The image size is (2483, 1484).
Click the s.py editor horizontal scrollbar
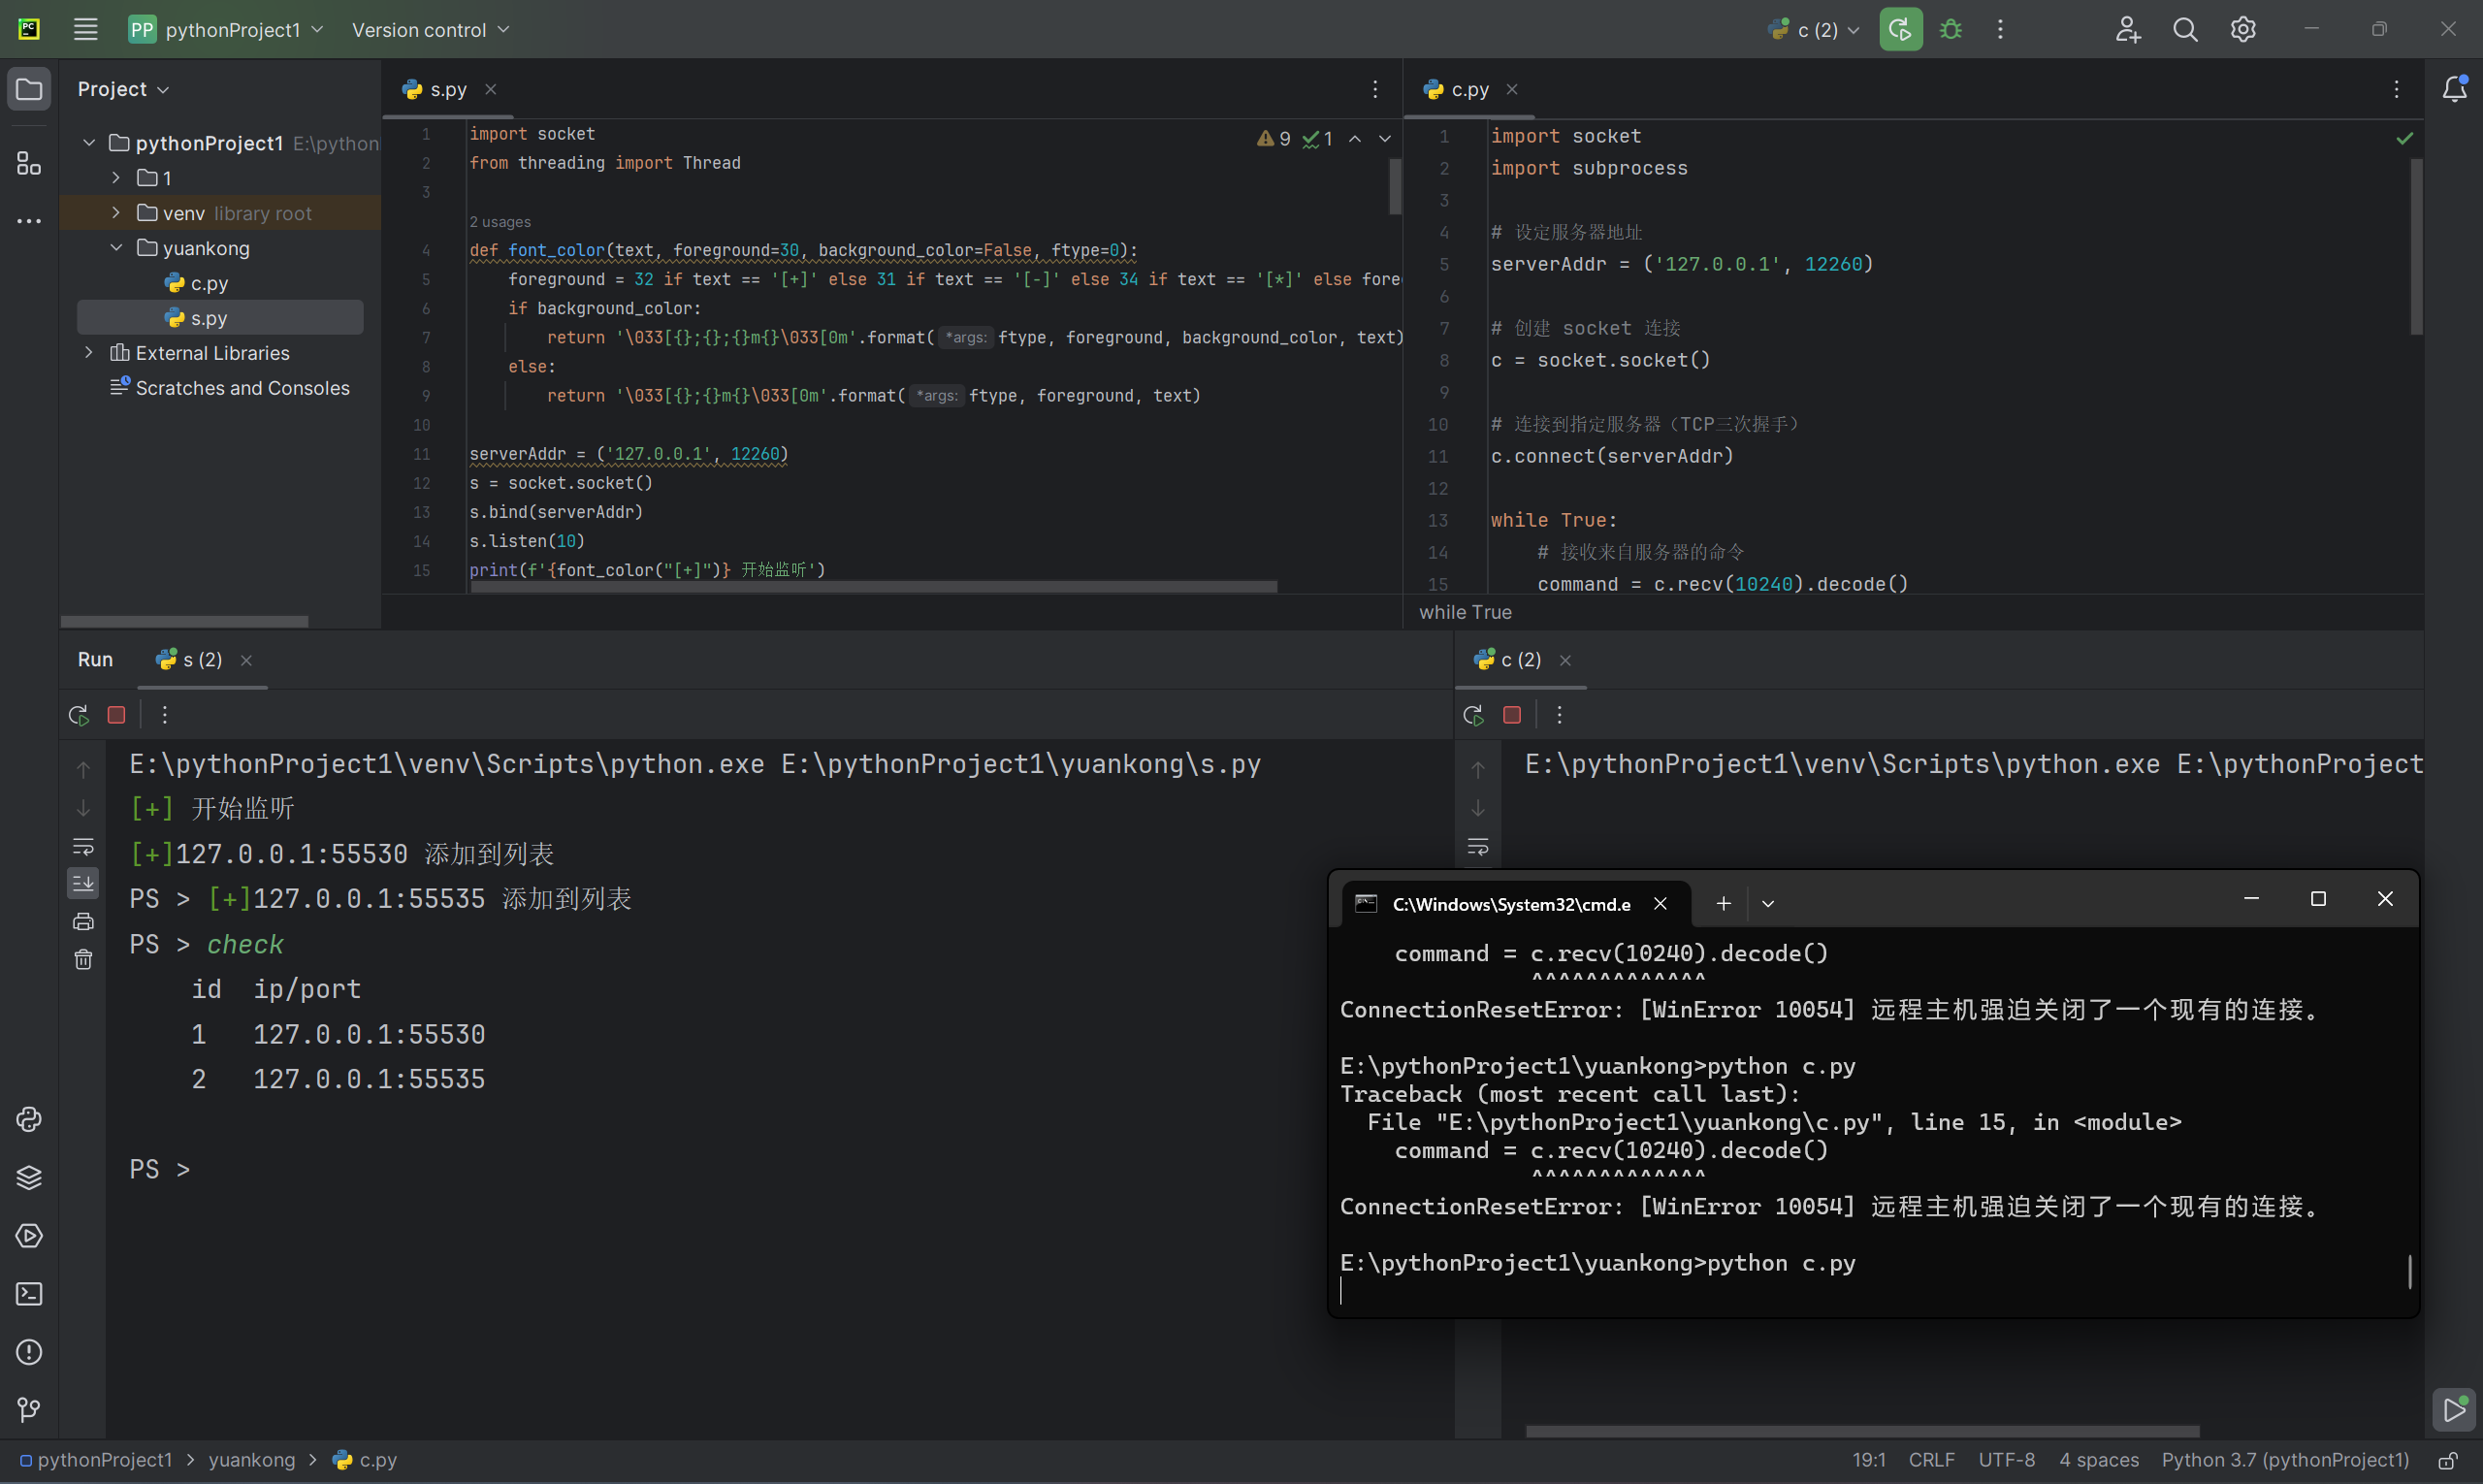(x=873, y=587)
